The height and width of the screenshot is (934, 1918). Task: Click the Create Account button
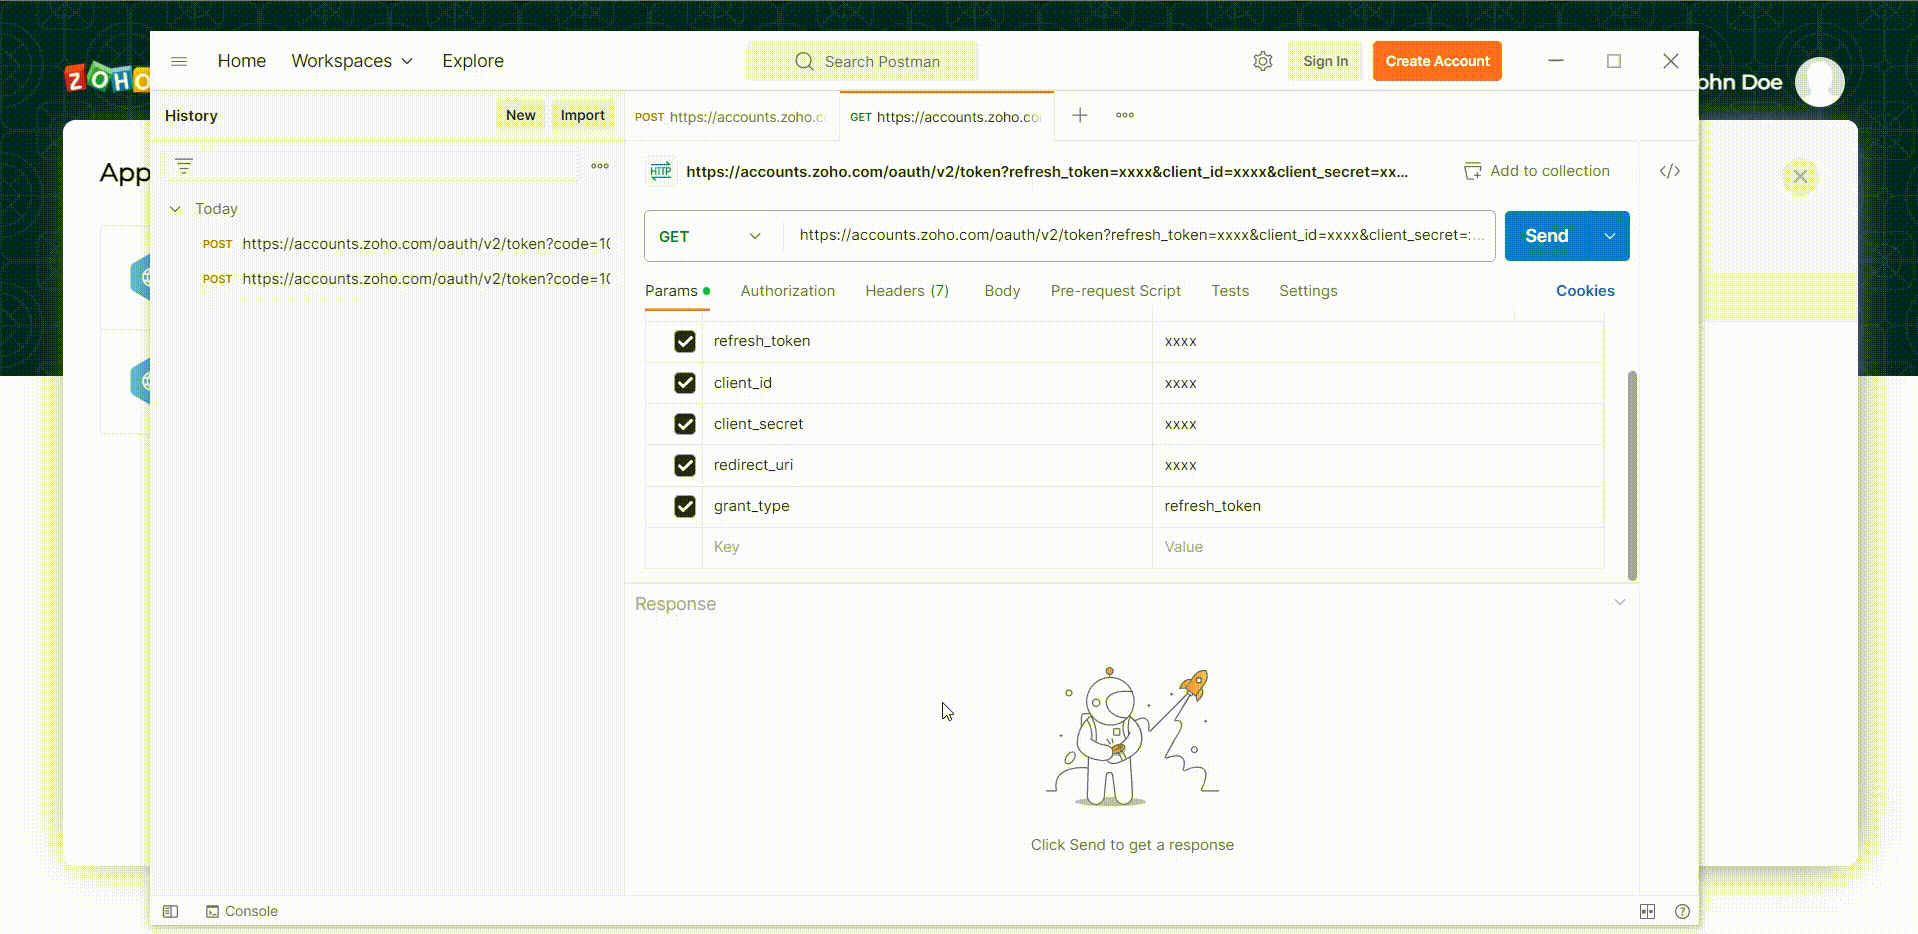[1436, 61]
